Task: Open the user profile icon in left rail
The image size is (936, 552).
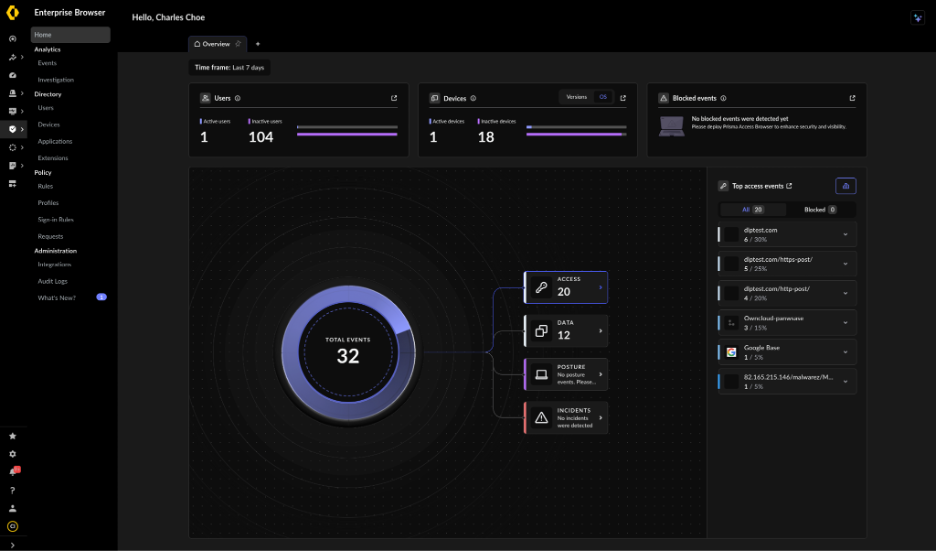Action: pyautogui.click(x=12, y=508)
